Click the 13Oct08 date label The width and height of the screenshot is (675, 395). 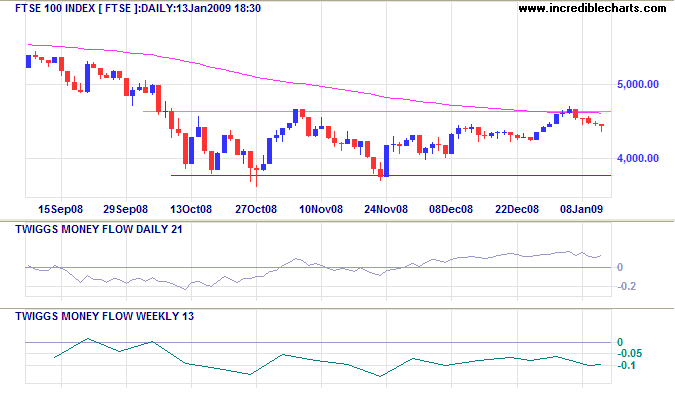tap(191, 210)
